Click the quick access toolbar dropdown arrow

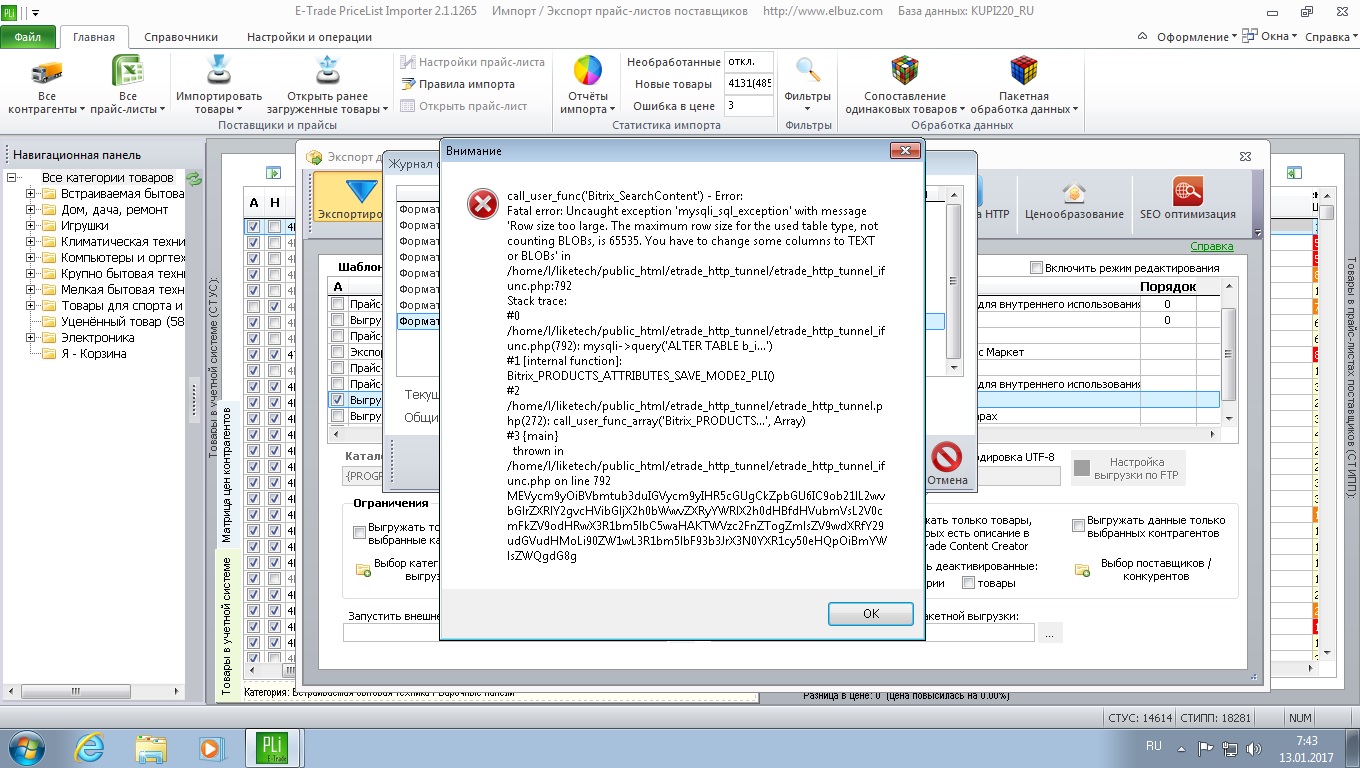coord(38,13)
